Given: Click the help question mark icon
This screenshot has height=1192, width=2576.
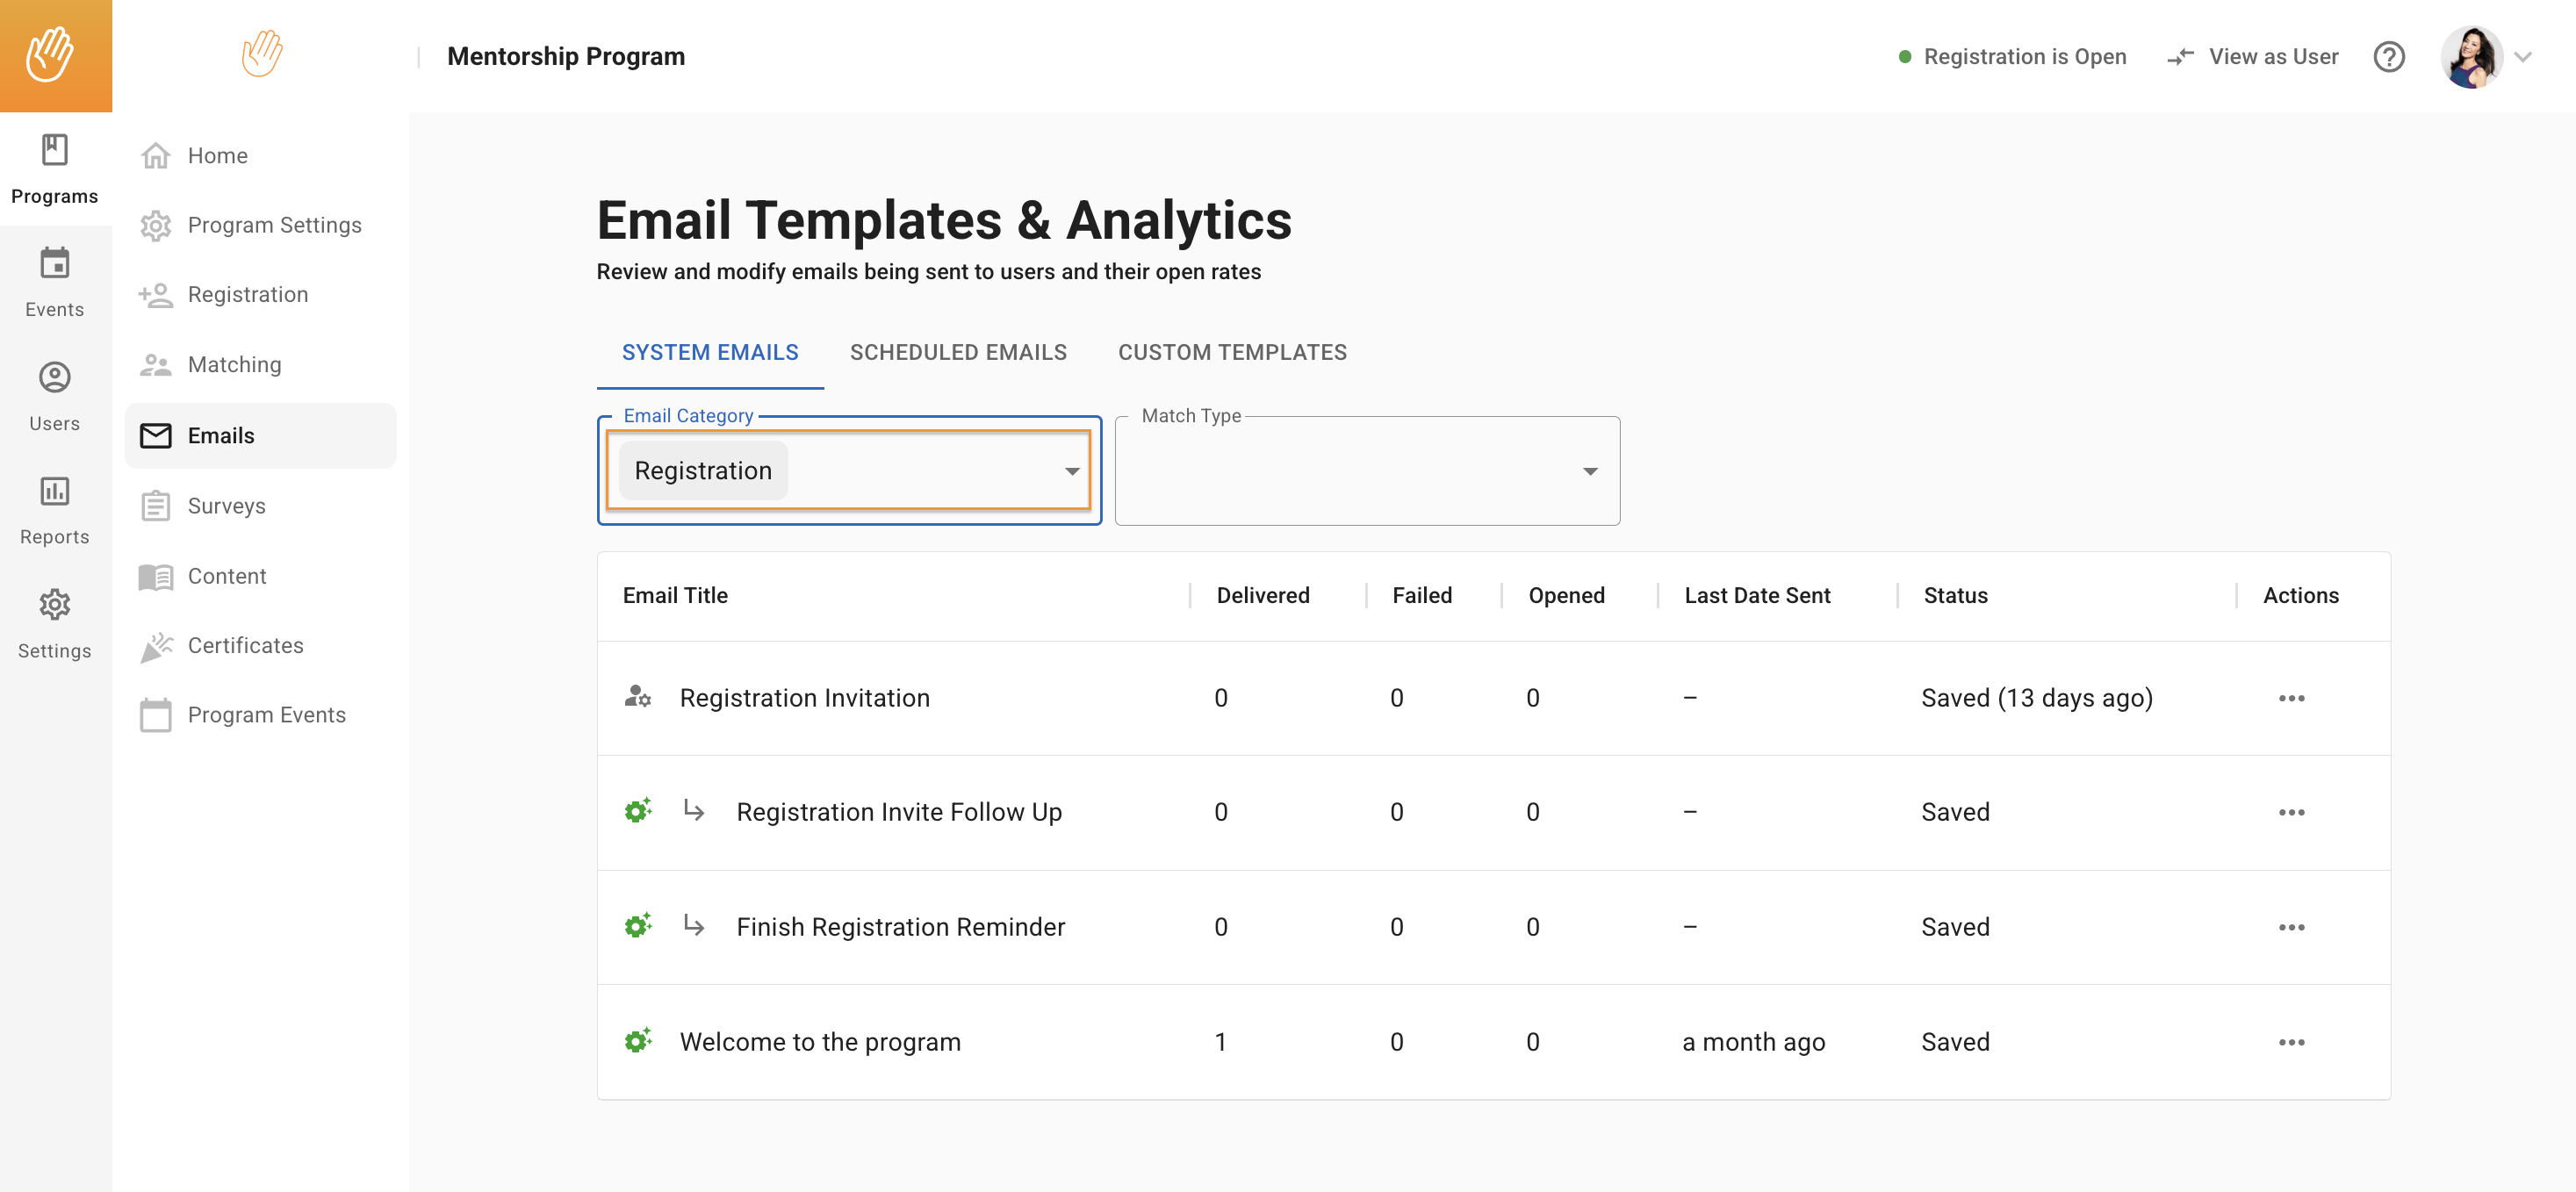Looking at the screenshot, I should (x=2388, y=57).
